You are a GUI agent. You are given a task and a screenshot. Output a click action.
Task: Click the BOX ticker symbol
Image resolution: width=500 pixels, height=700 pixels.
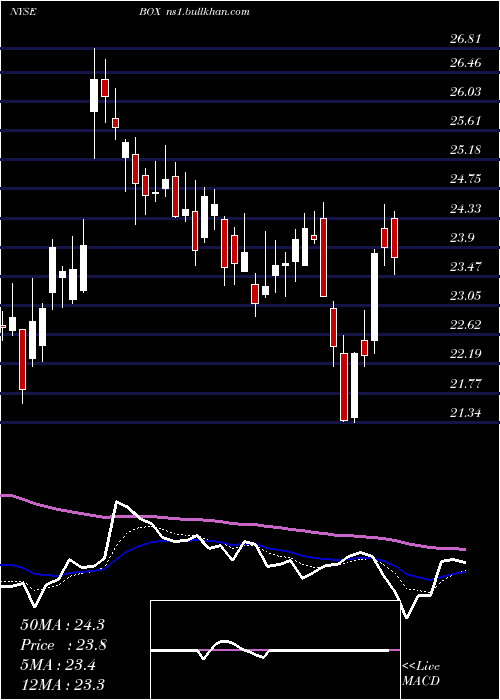point(149,12)
